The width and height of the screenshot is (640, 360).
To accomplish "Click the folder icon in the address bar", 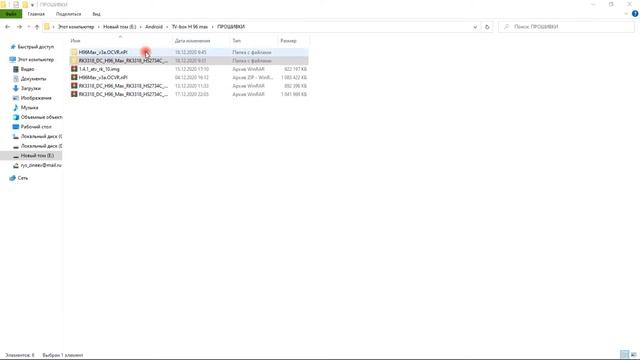I will coord(47,27).
